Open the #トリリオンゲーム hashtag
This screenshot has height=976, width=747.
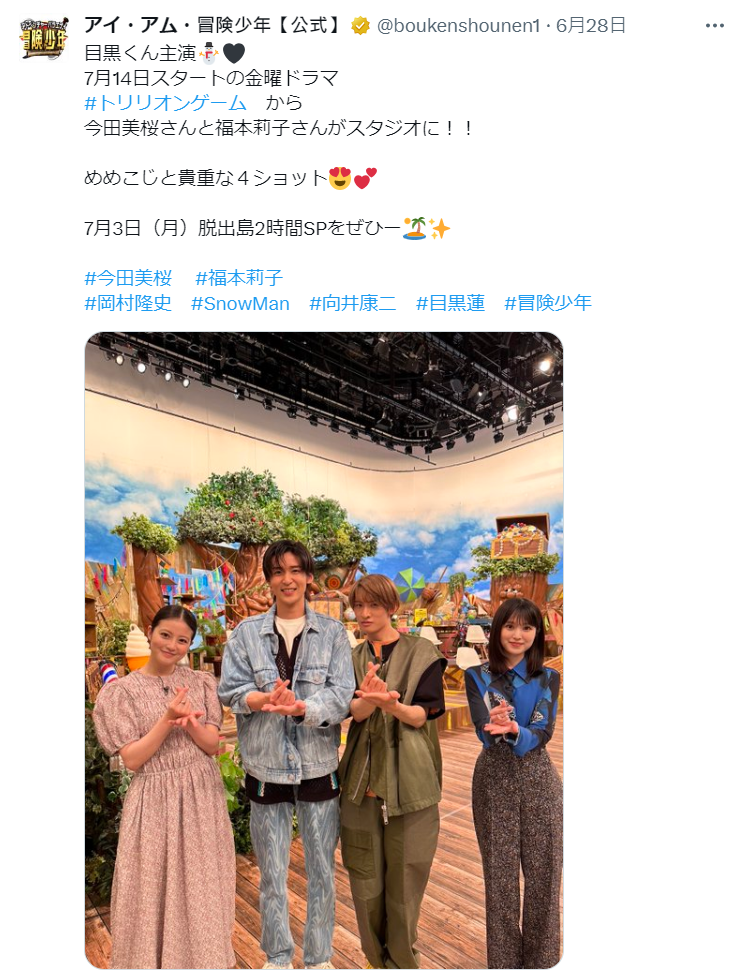(x=166, y=103)
